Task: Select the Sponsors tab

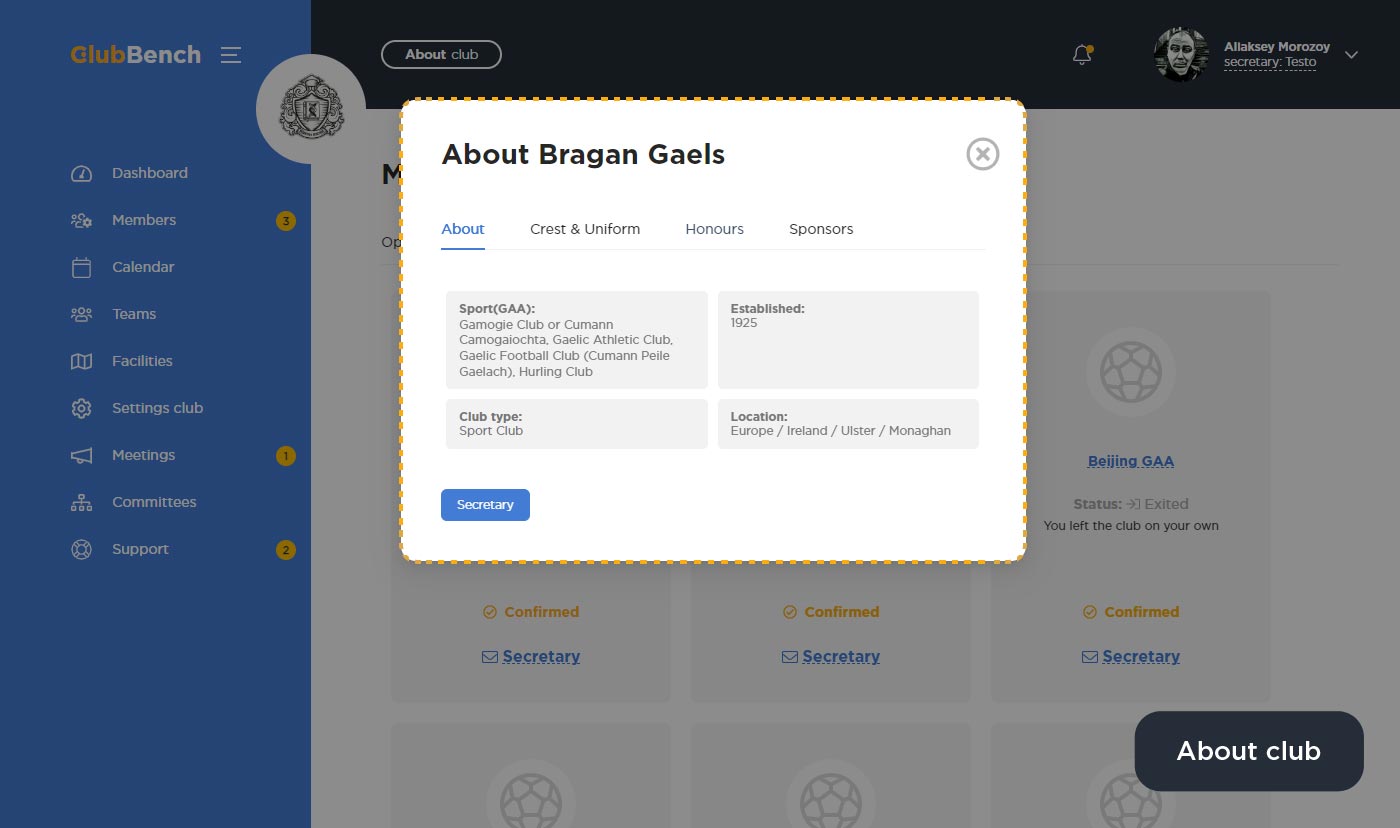Action: [821, 229]
